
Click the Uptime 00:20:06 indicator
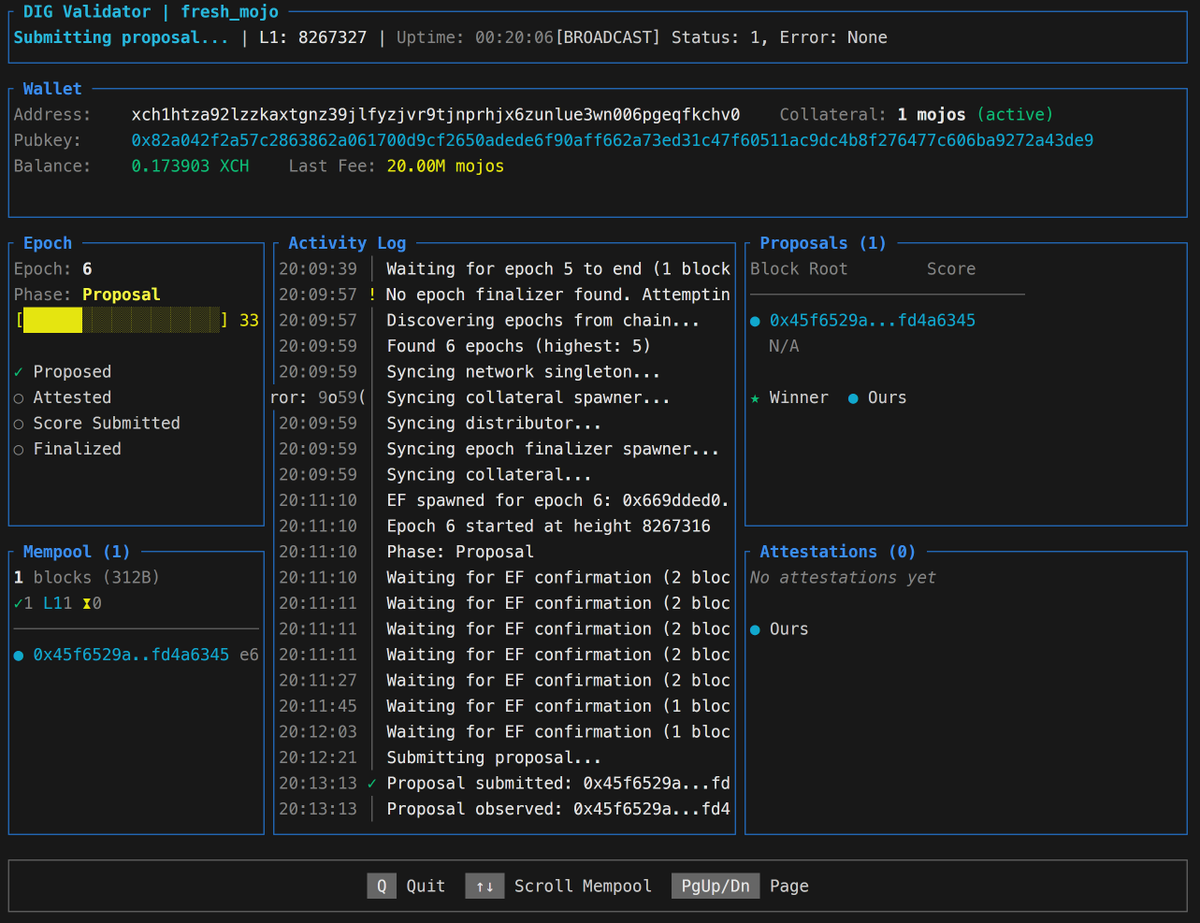click(476, 37)
